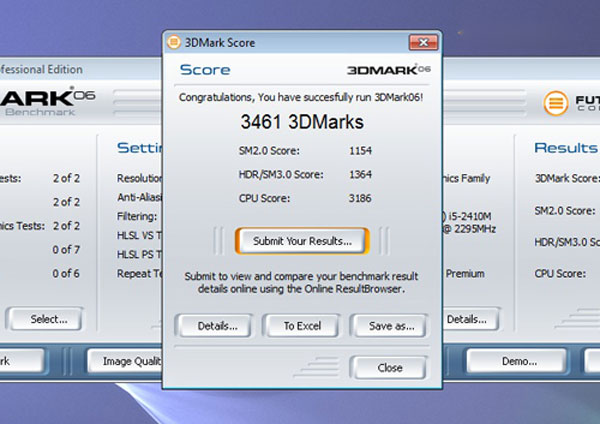600x424 pixels.
Task: Click the 3461 3DMarks score text
Action: click(x=302, y=122)
